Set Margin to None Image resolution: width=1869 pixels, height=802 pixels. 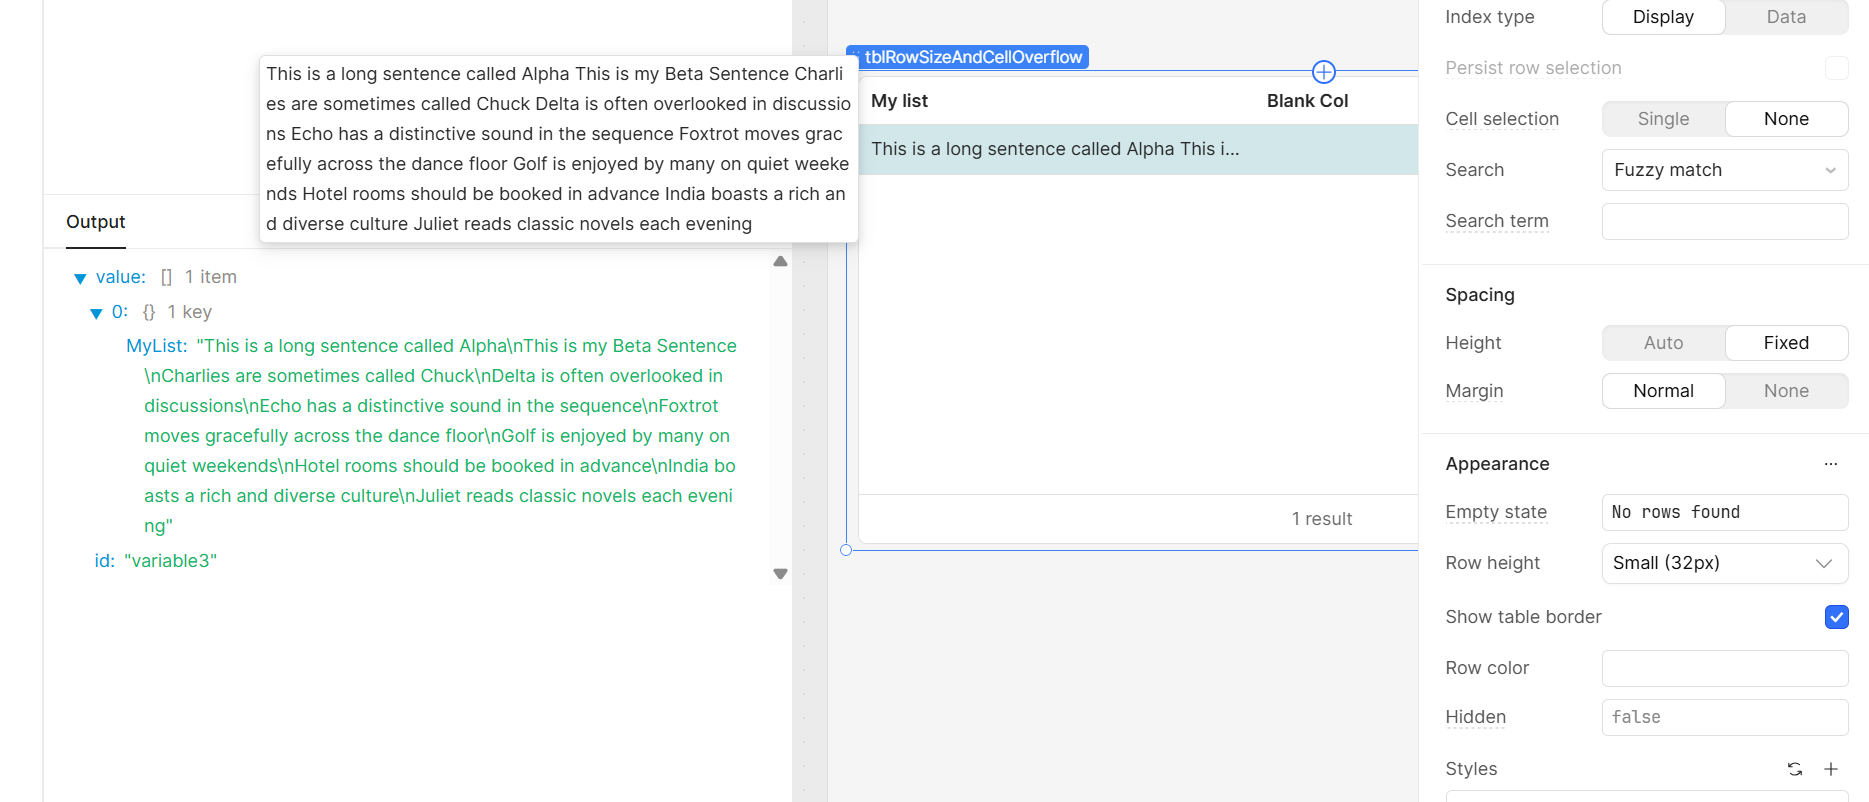[1785, 391]
